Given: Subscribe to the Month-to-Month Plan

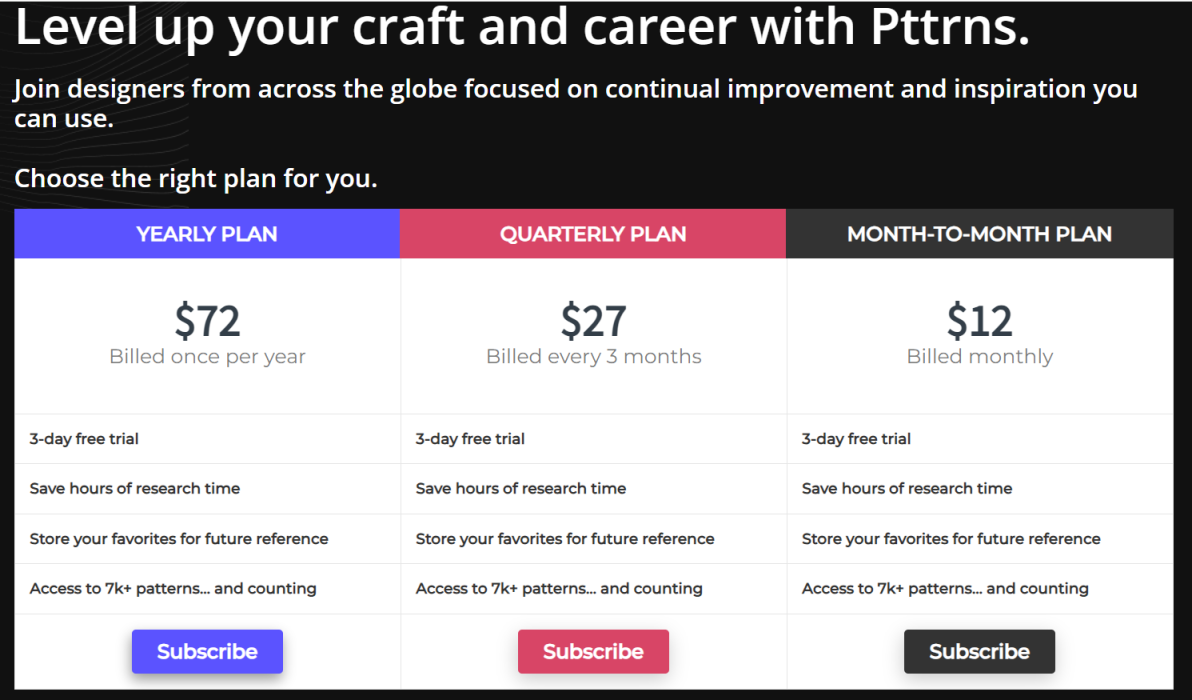Looking at the screenshot, I should pyautogui.click(x=979, y=651).
